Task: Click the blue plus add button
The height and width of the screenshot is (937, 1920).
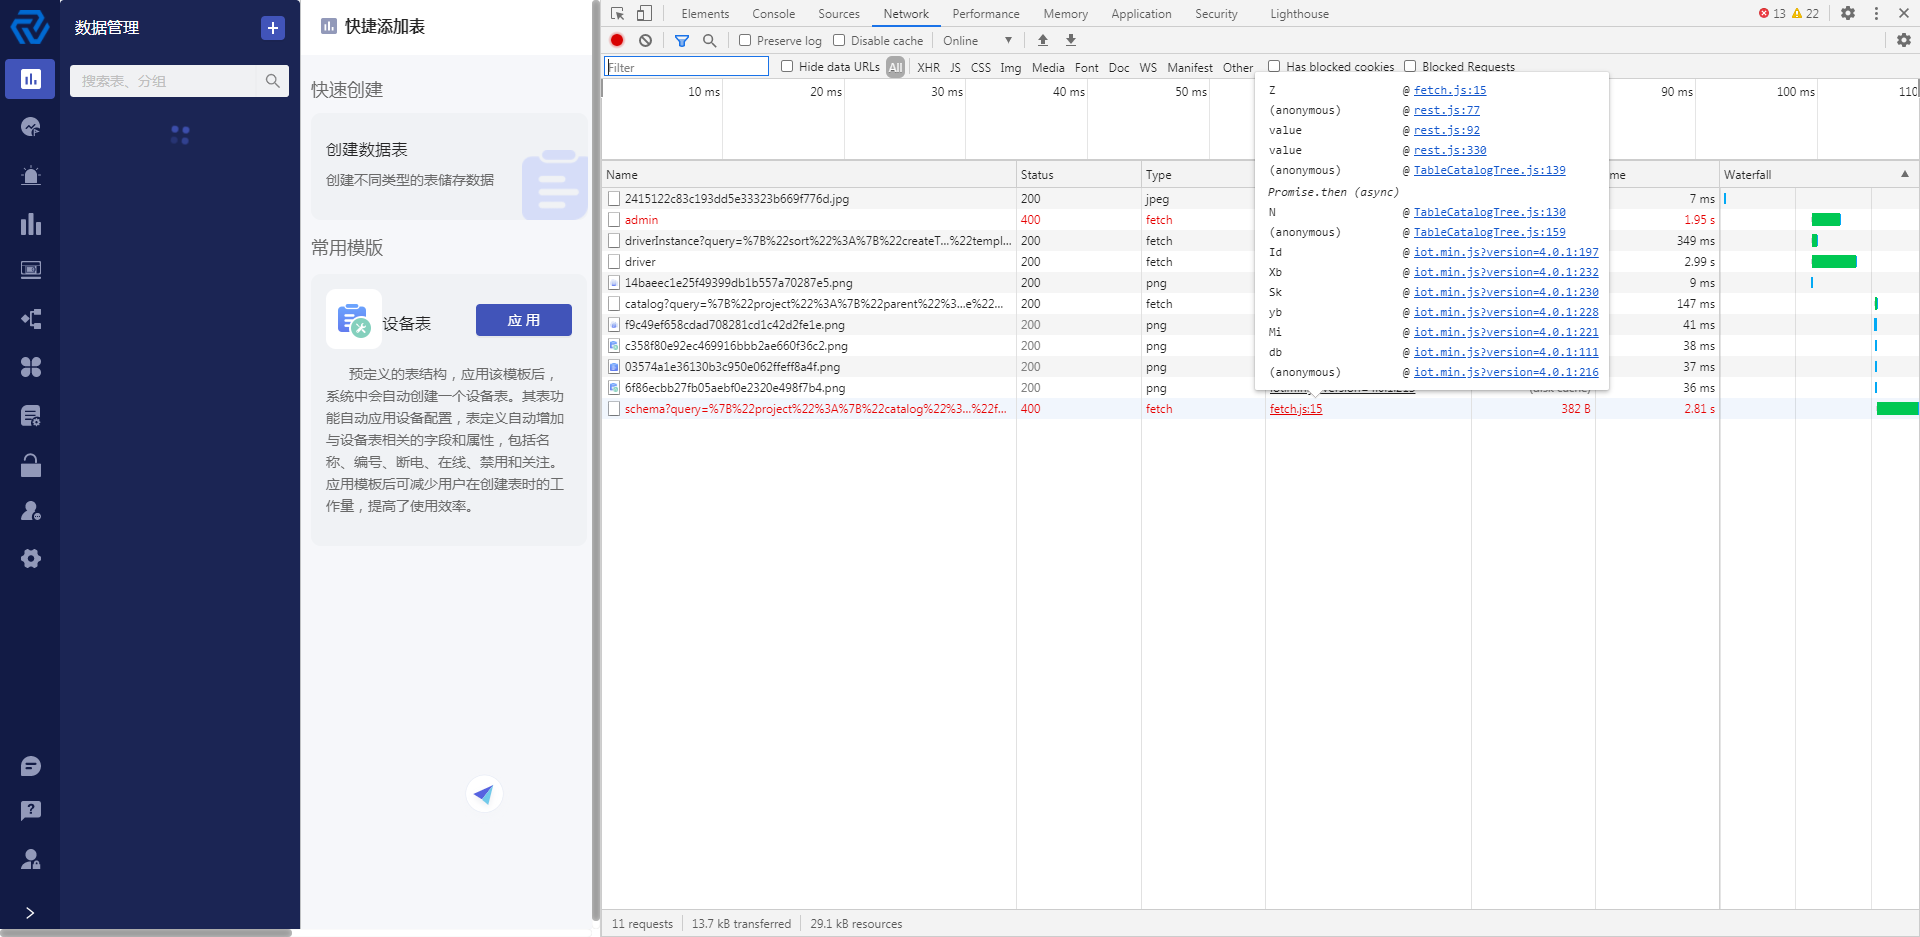Action: [272, 28]
